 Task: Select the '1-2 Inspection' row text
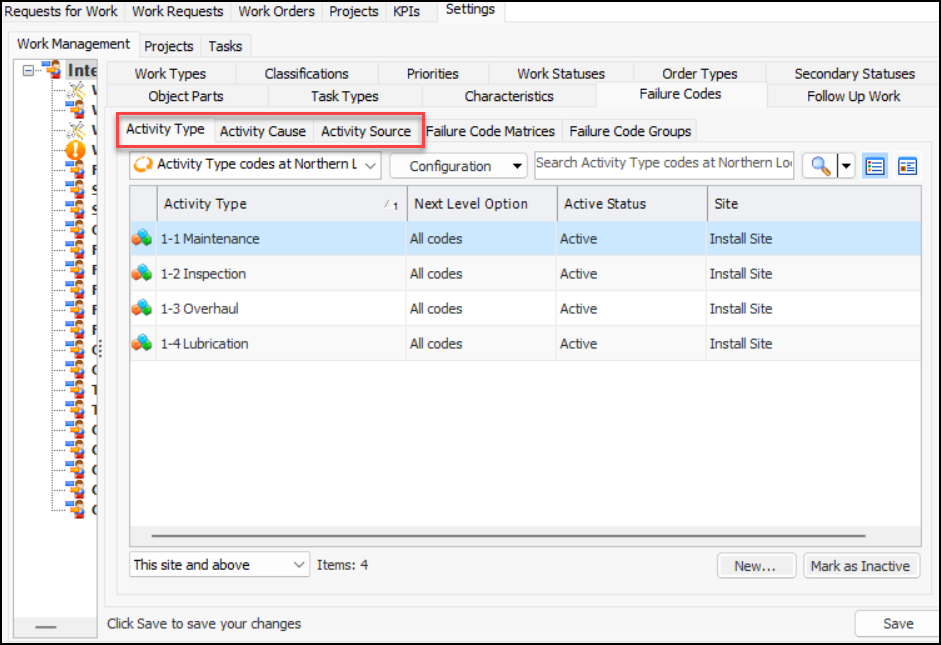click(203, 274)
